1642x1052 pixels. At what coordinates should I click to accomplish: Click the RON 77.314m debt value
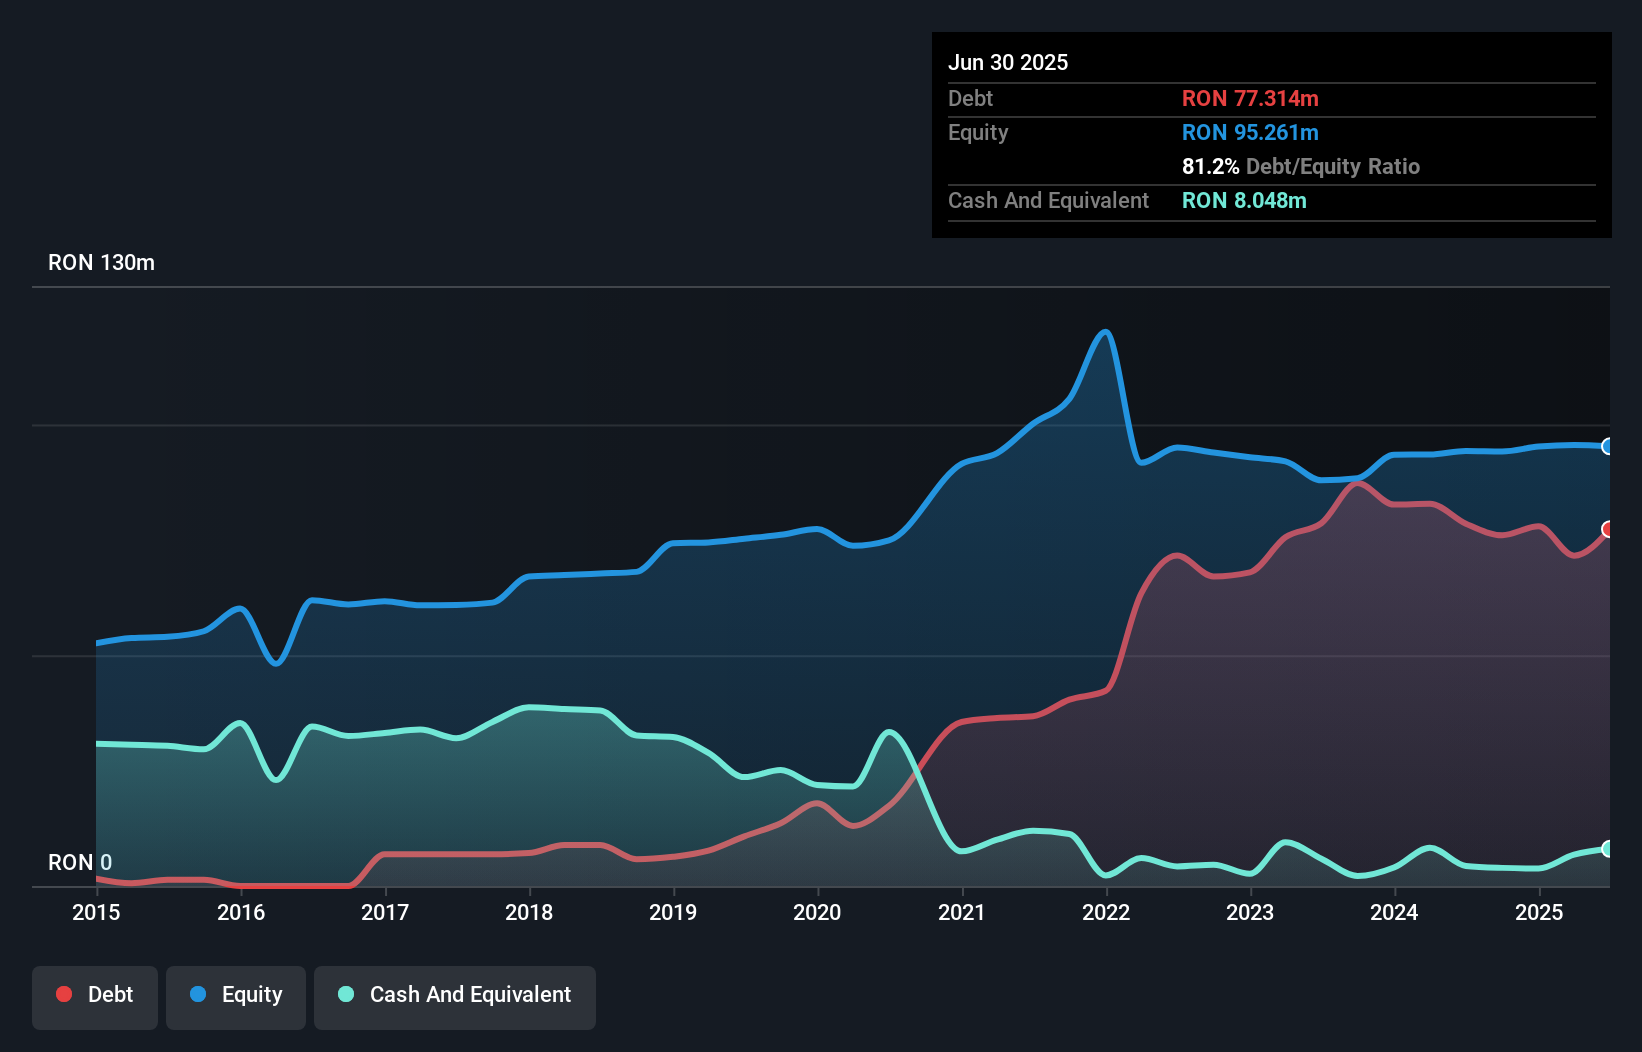click(1250, 98)
